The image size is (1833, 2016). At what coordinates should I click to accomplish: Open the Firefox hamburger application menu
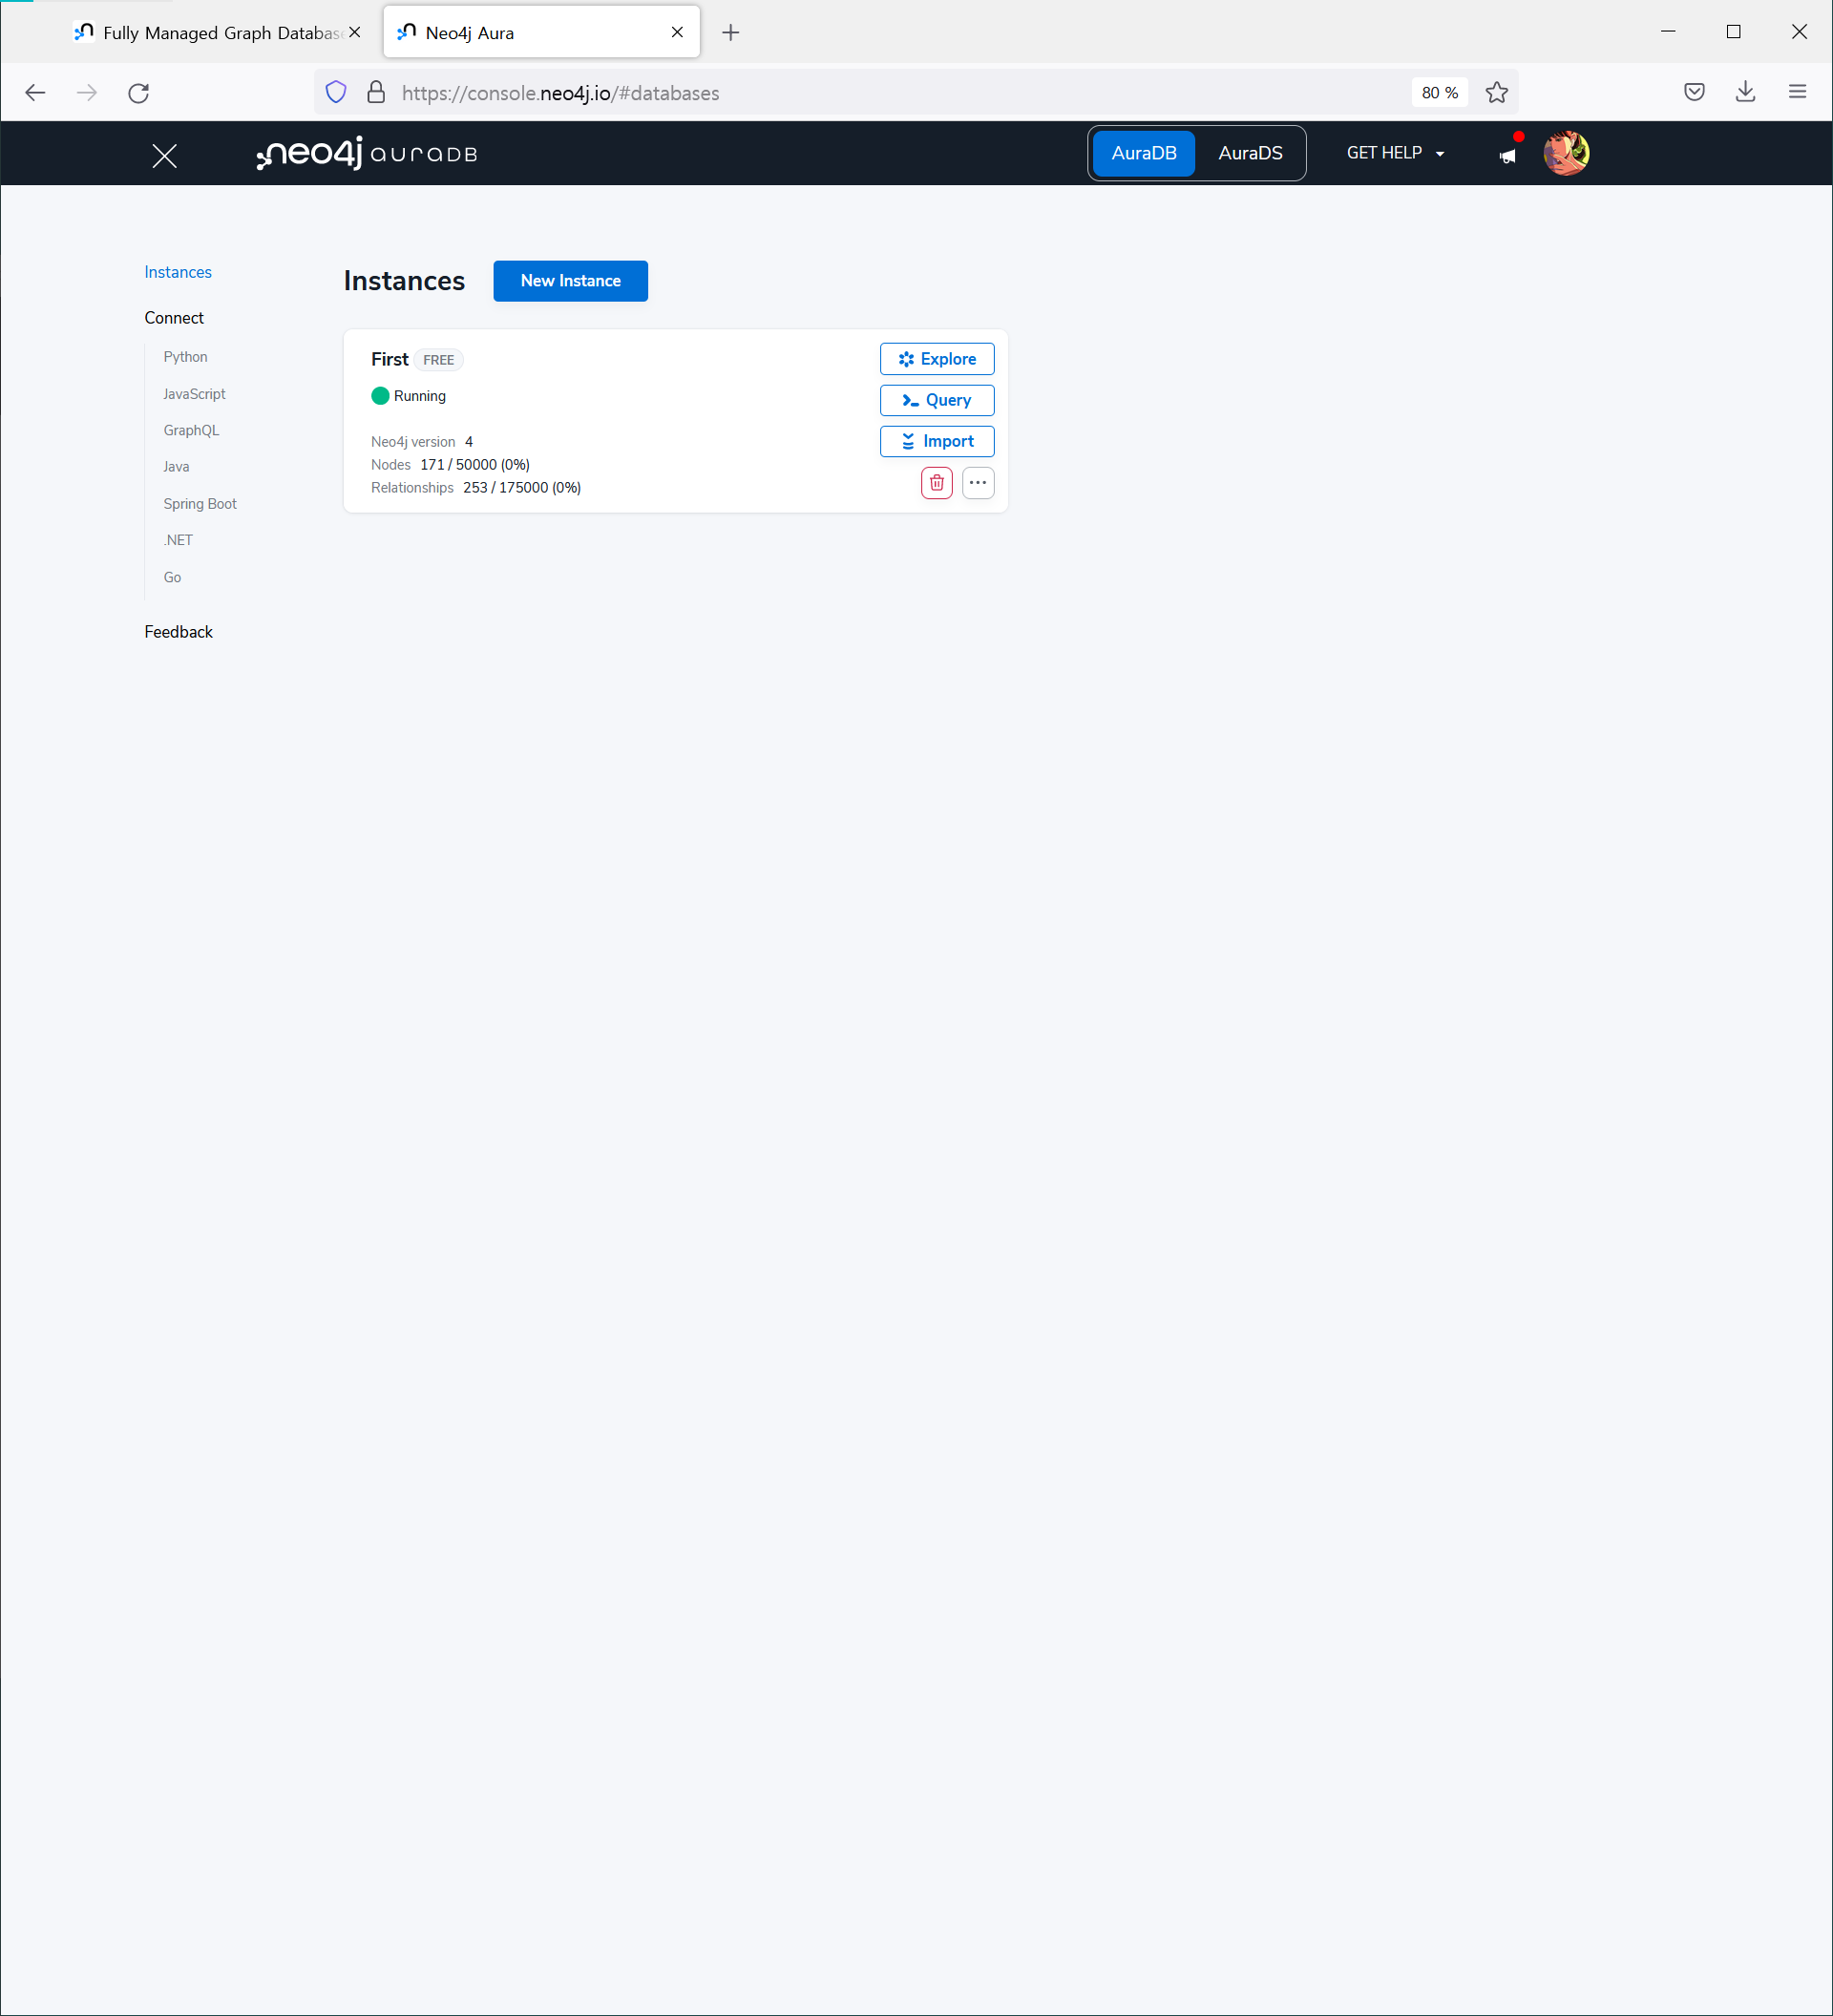click(1797, 92)
